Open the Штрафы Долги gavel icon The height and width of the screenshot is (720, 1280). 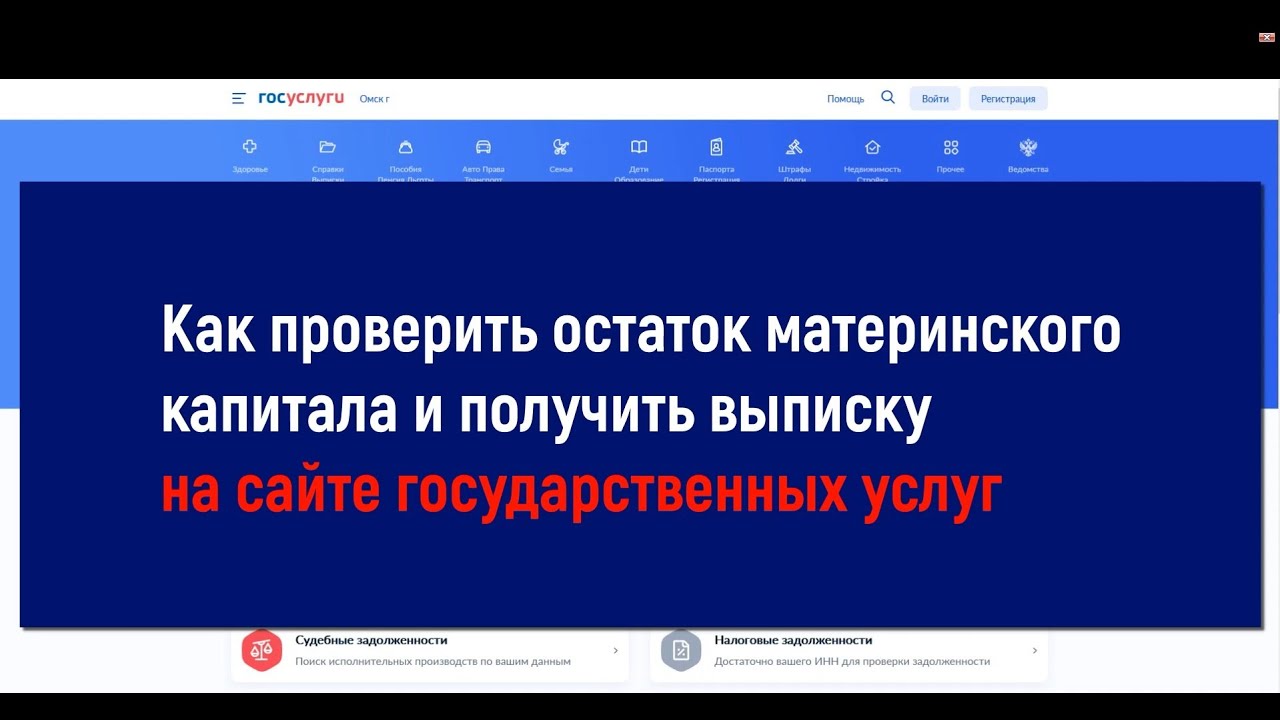[x=794, y=147]
